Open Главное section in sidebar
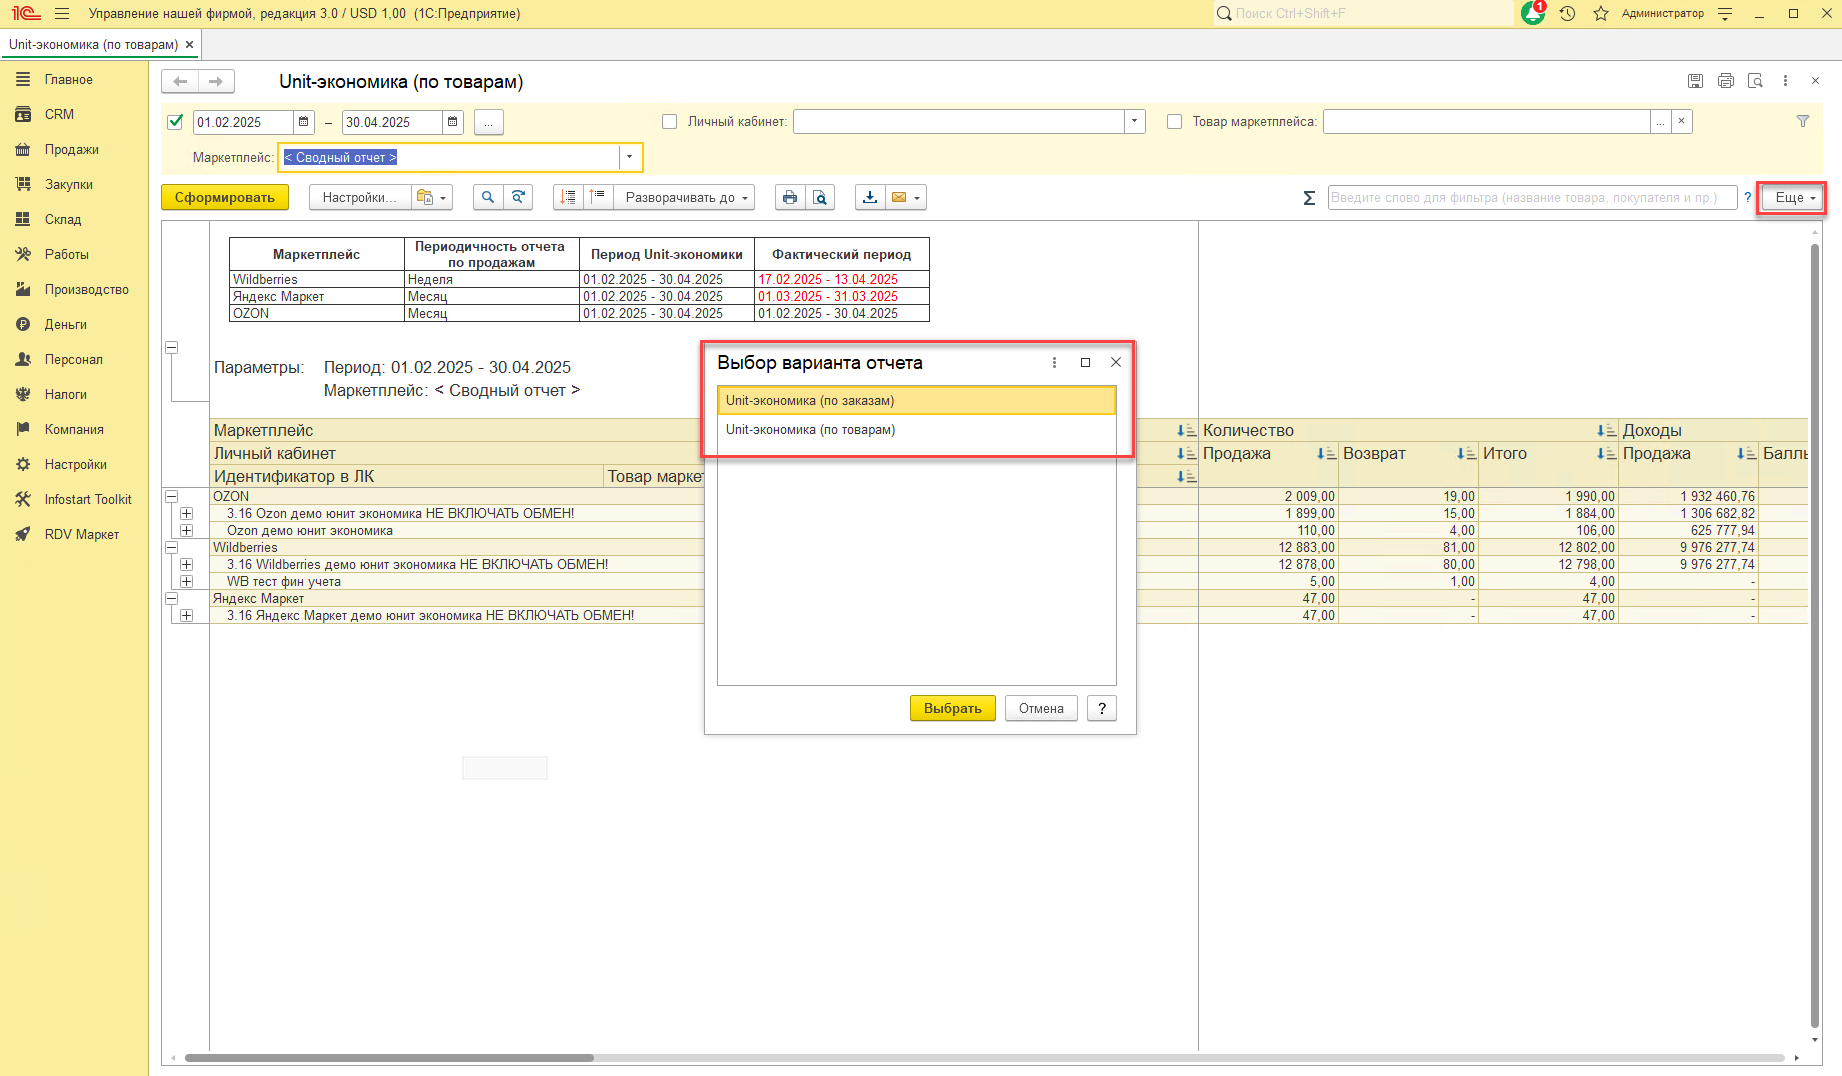Viewport: 1842px width, 1076px height. point(74,80)
